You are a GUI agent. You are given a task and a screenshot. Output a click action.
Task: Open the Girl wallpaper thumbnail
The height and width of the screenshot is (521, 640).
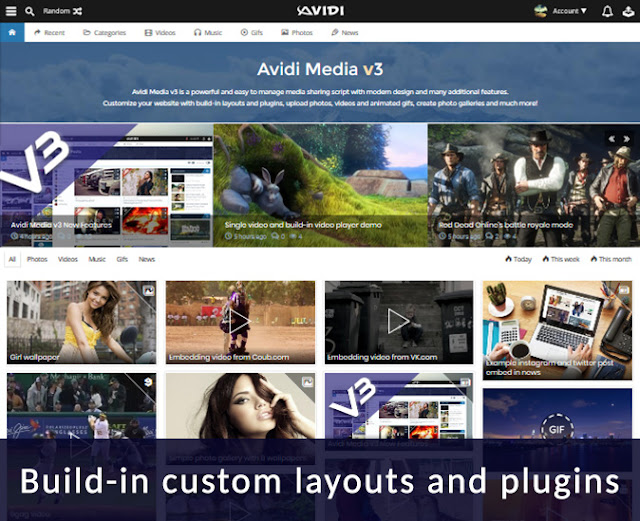click(x=81, y=321)
